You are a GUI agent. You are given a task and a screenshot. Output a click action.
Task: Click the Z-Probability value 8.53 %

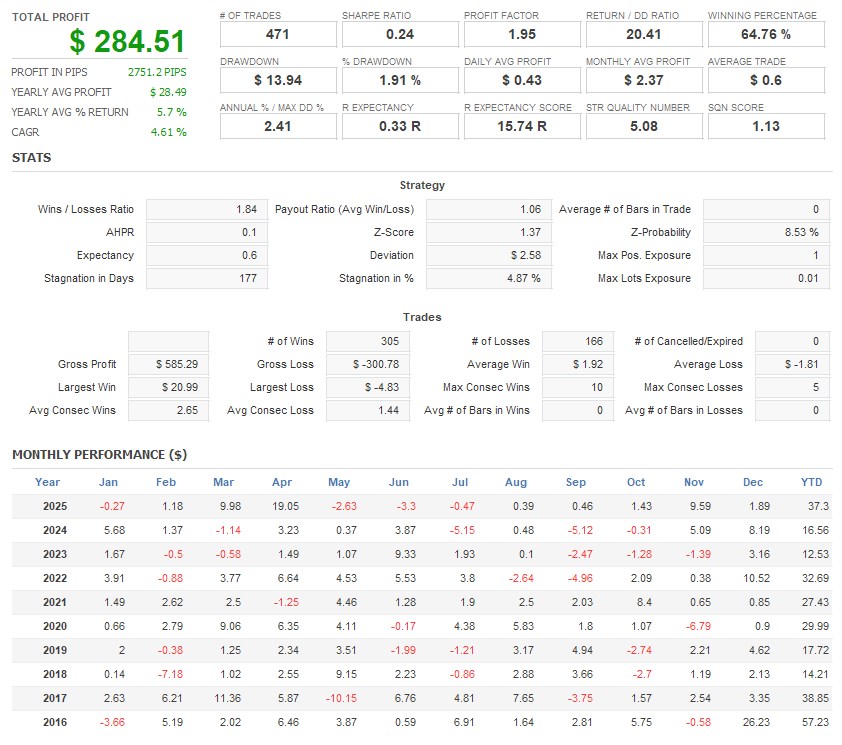click(766, 232)
